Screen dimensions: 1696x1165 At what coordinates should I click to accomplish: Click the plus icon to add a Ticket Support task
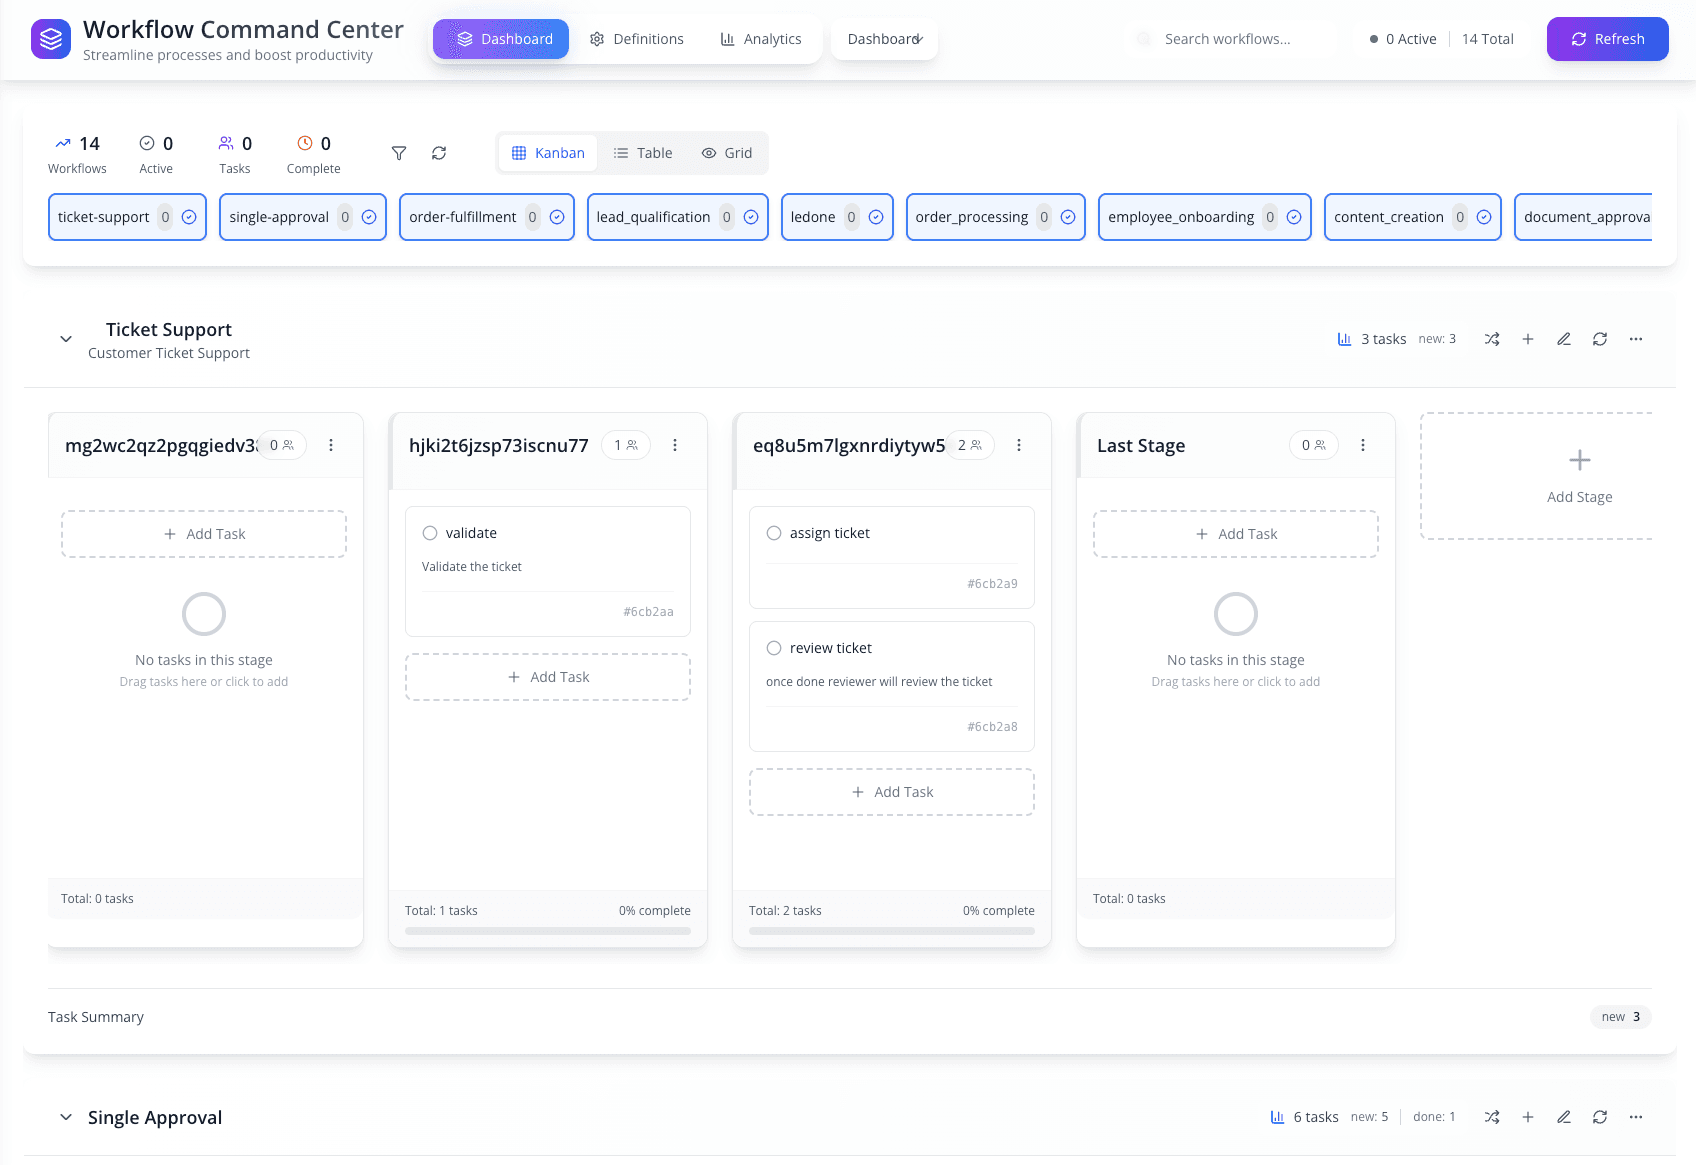[x=1528, y=339]
